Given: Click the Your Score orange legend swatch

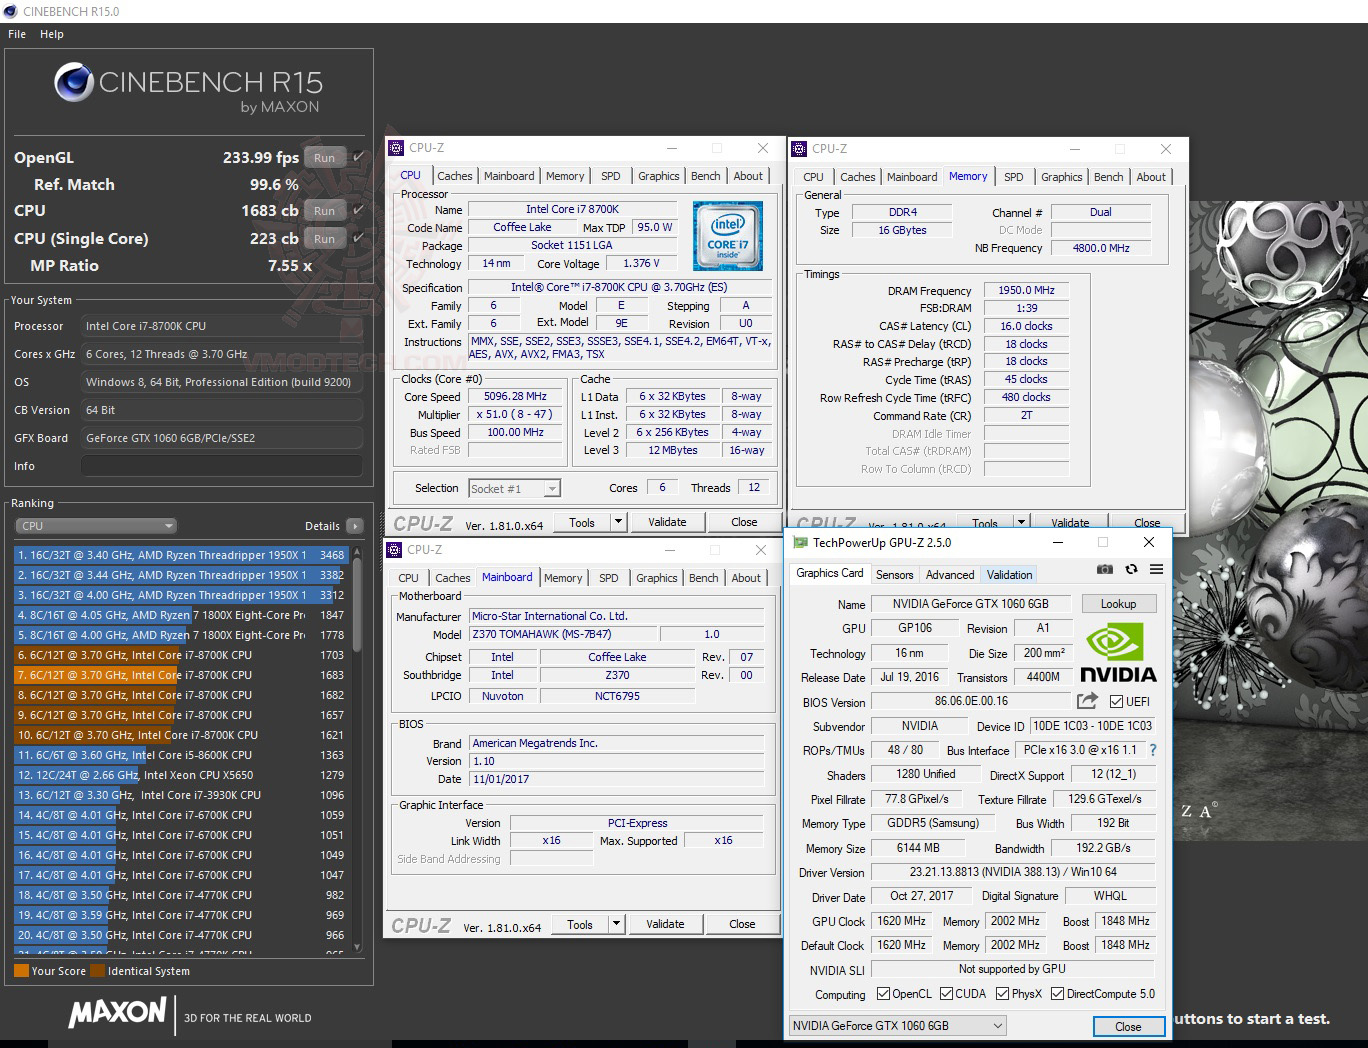Looking at the screenshot, I should (x=21, y=970).
